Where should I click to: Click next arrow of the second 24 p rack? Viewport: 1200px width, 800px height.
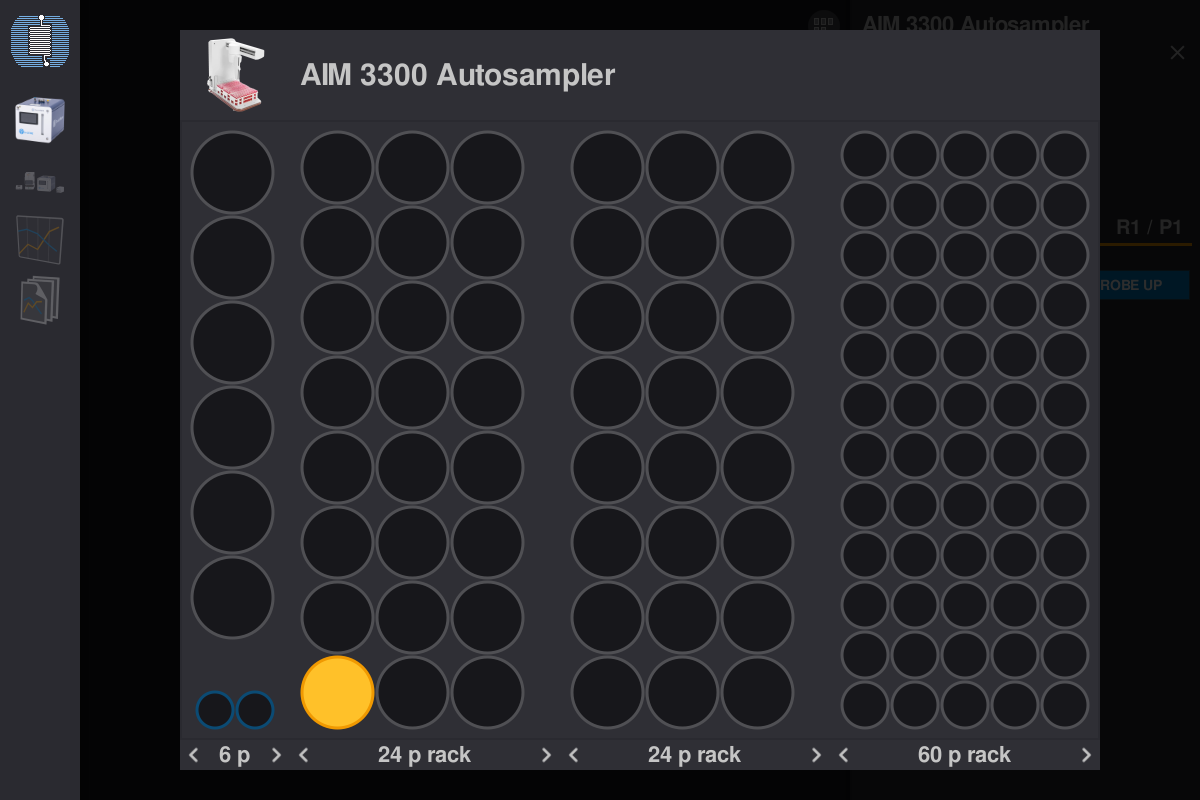[x=816, y=755]
